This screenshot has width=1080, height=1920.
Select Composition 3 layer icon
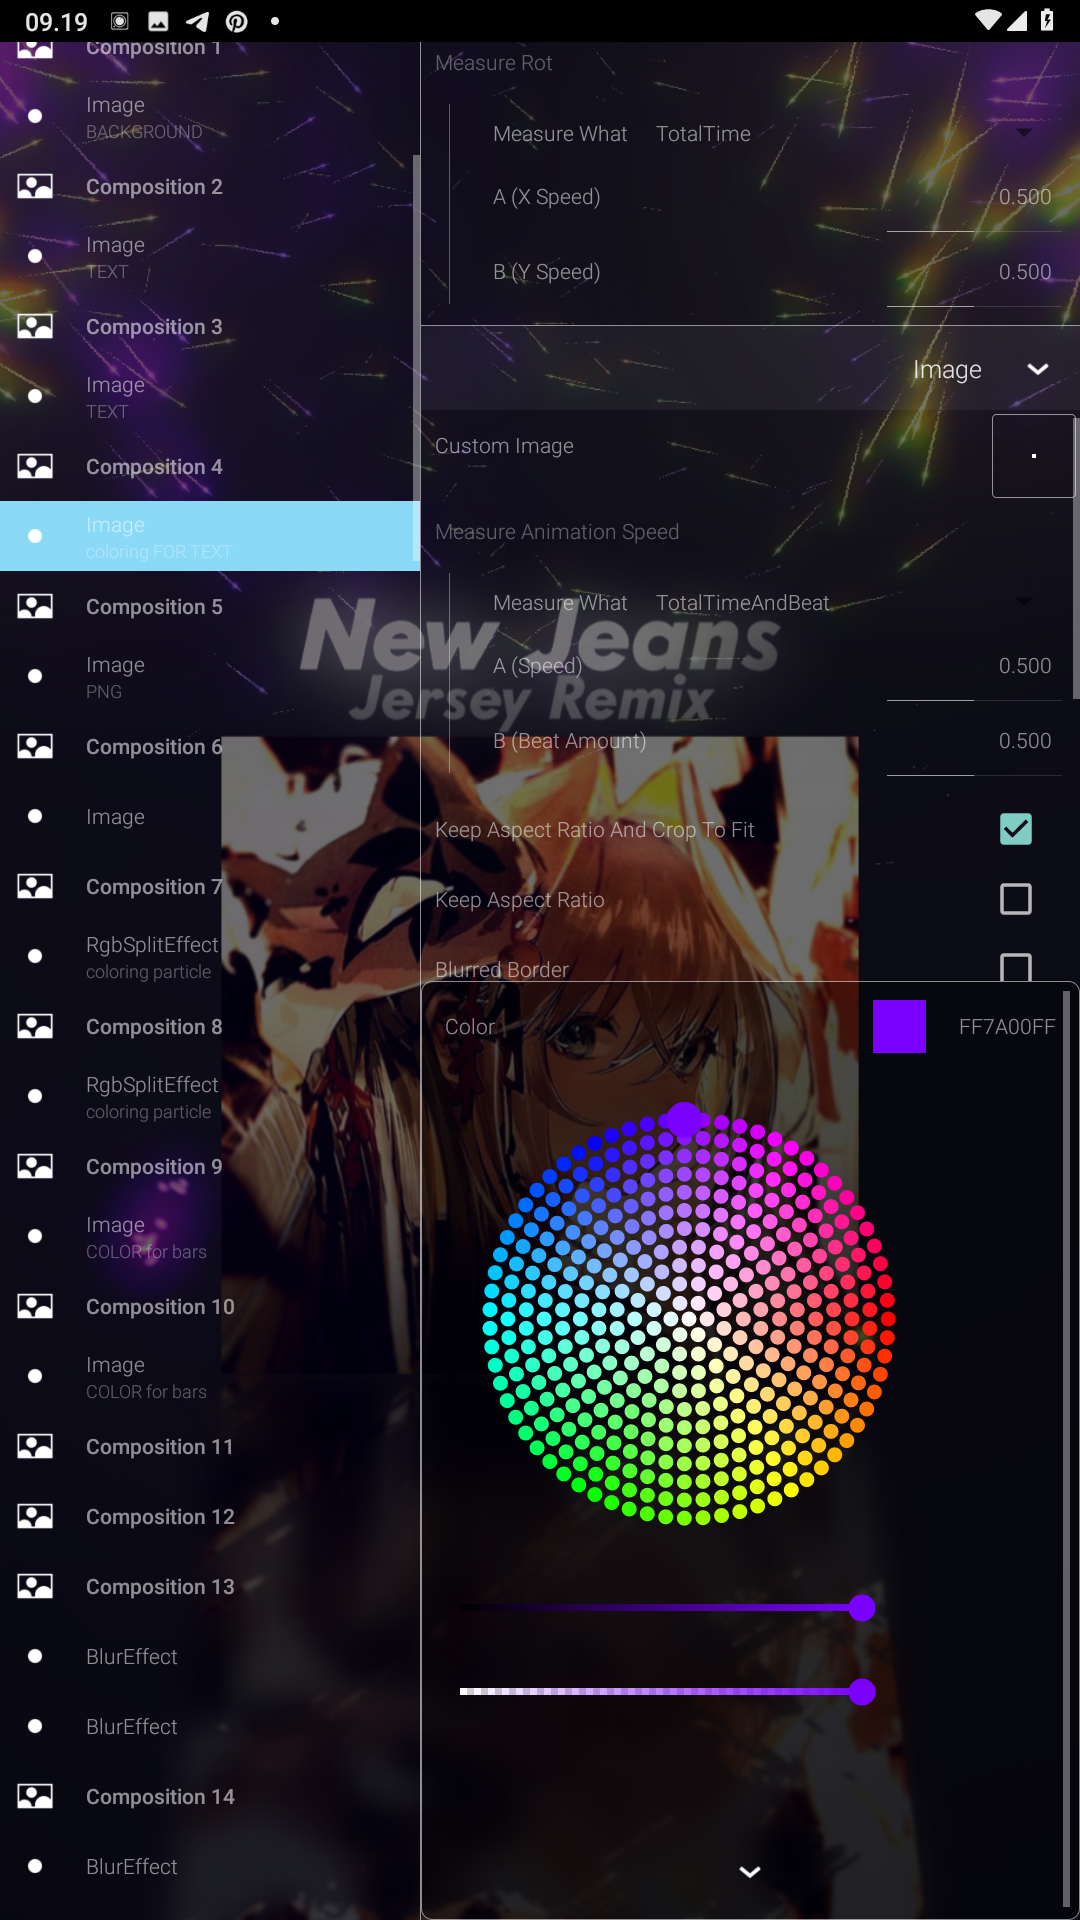click(35, 326)
